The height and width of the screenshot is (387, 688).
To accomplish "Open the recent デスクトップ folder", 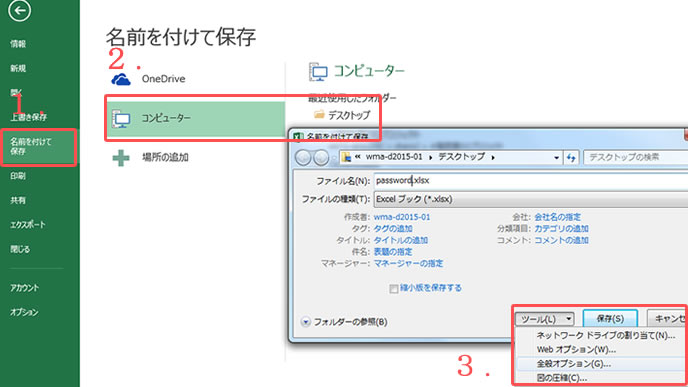I will coord(349,115).
